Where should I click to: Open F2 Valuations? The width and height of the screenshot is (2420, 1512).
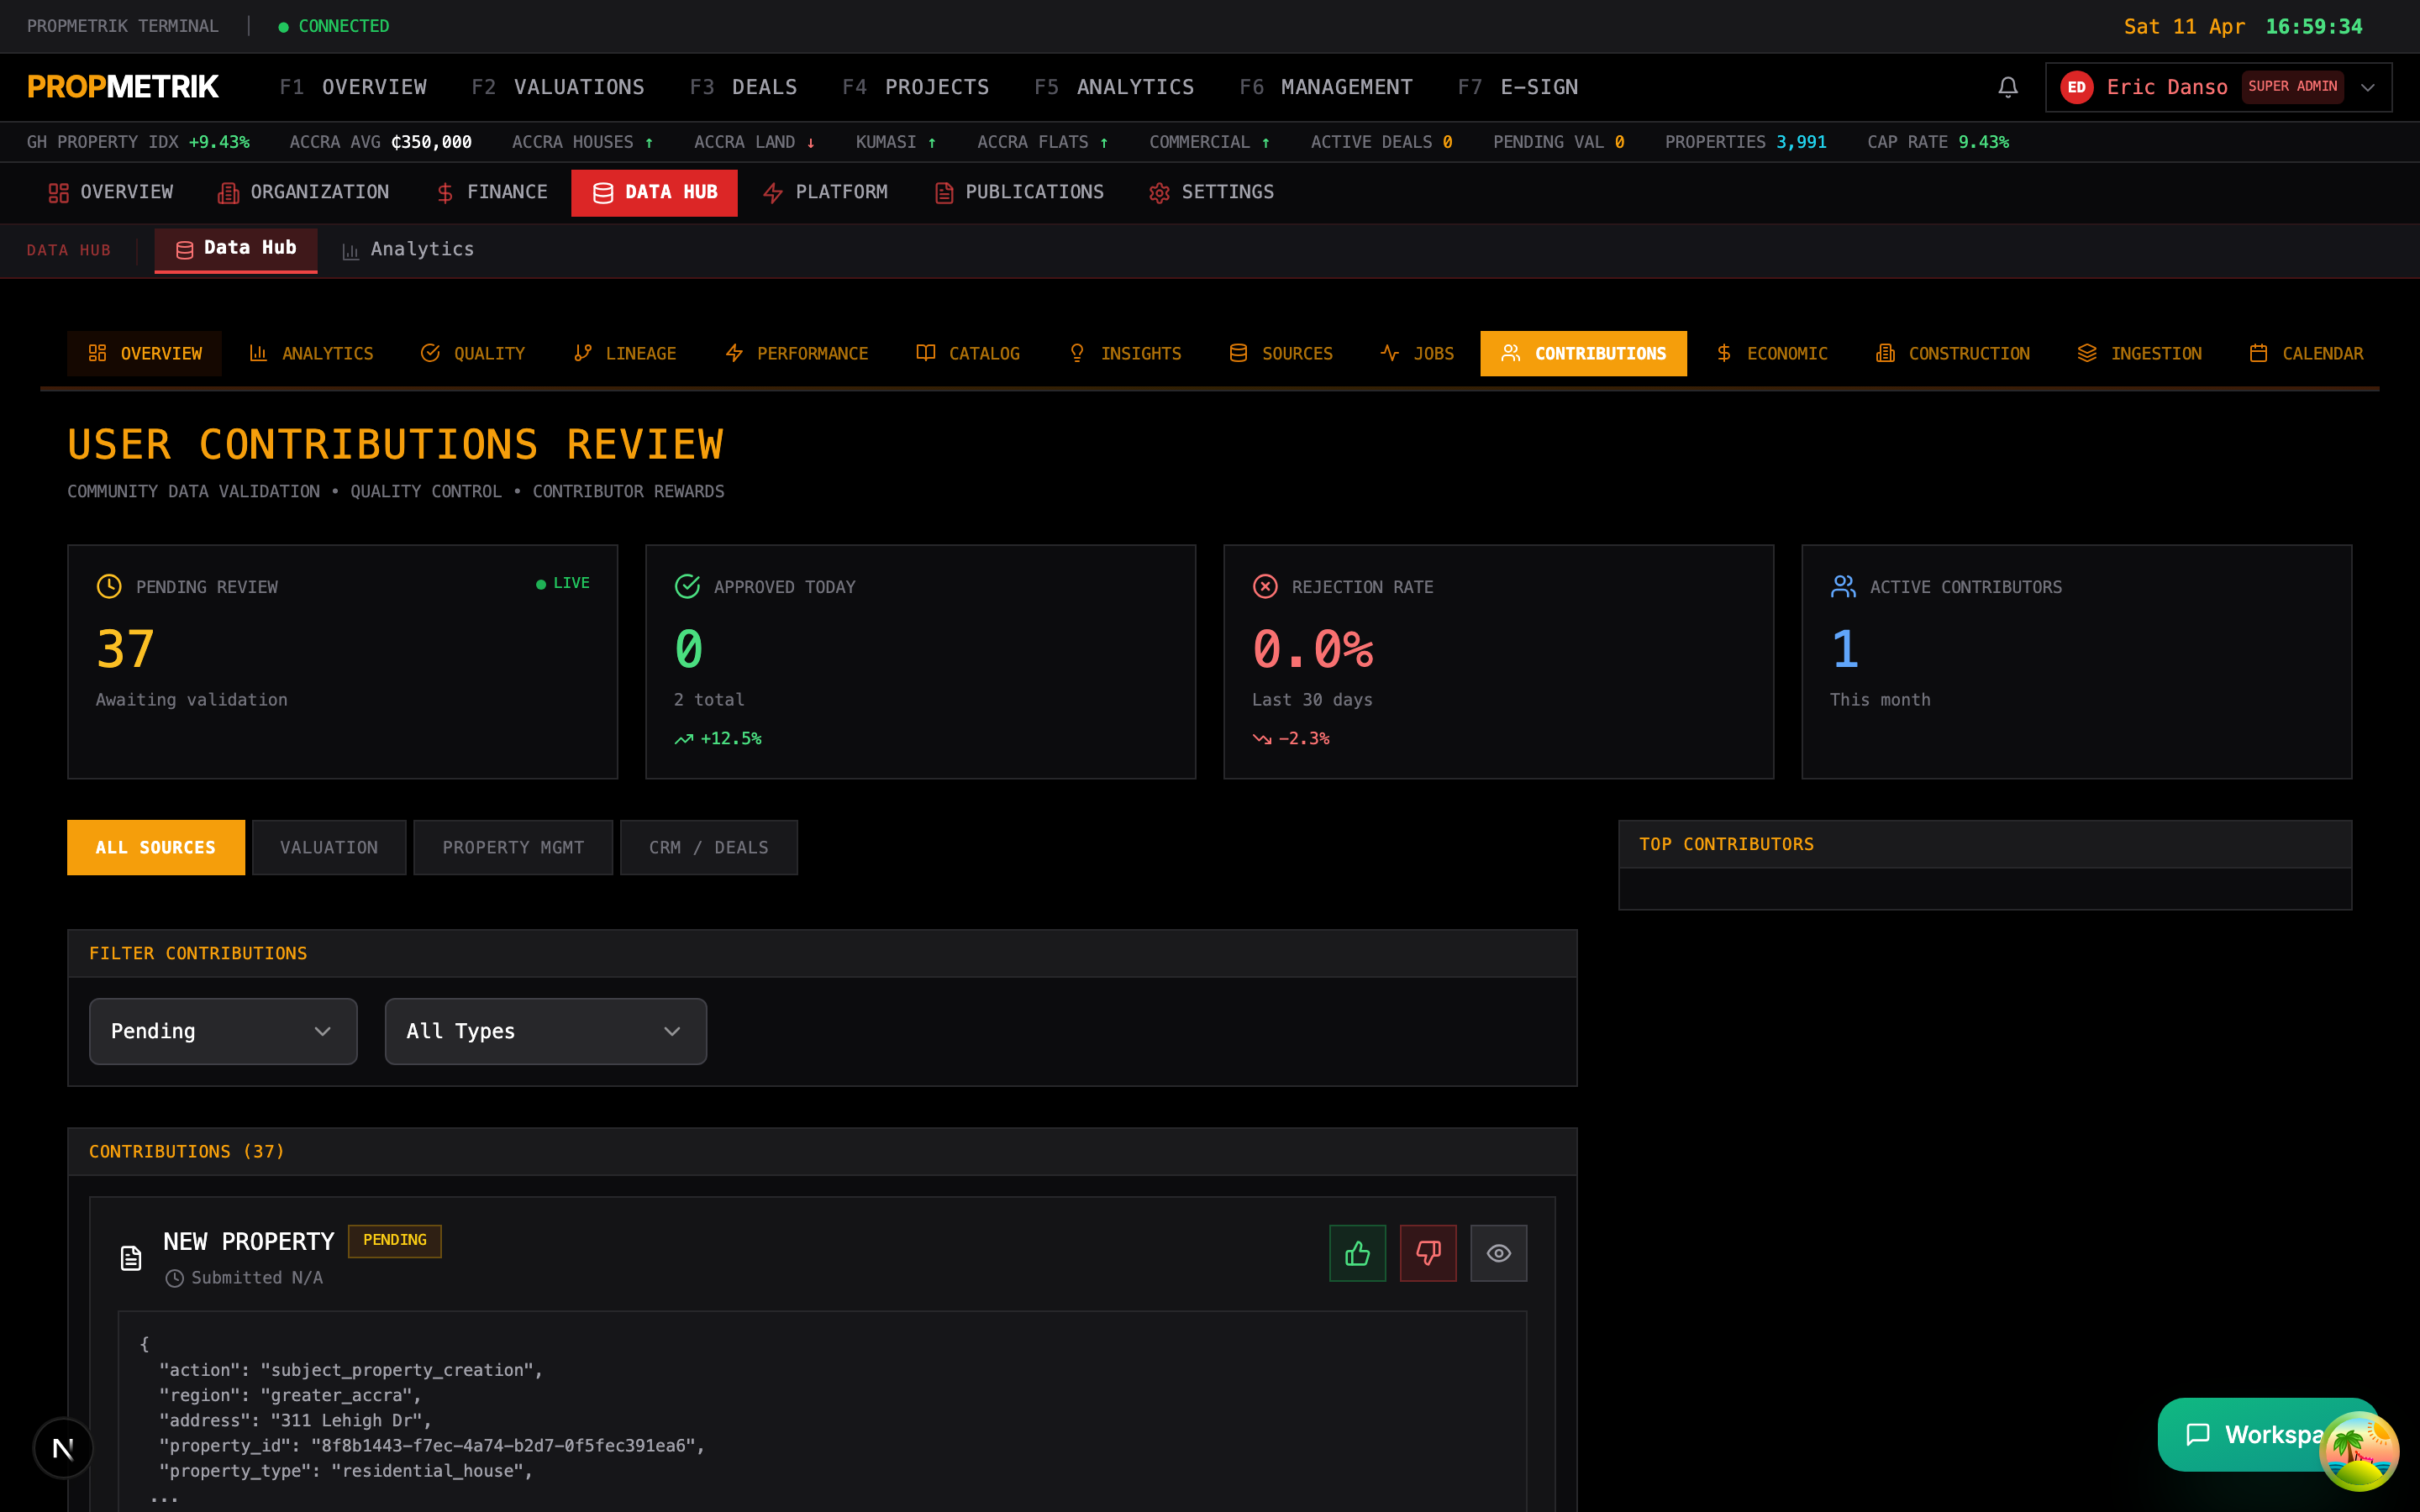click(x=558, y=87)
